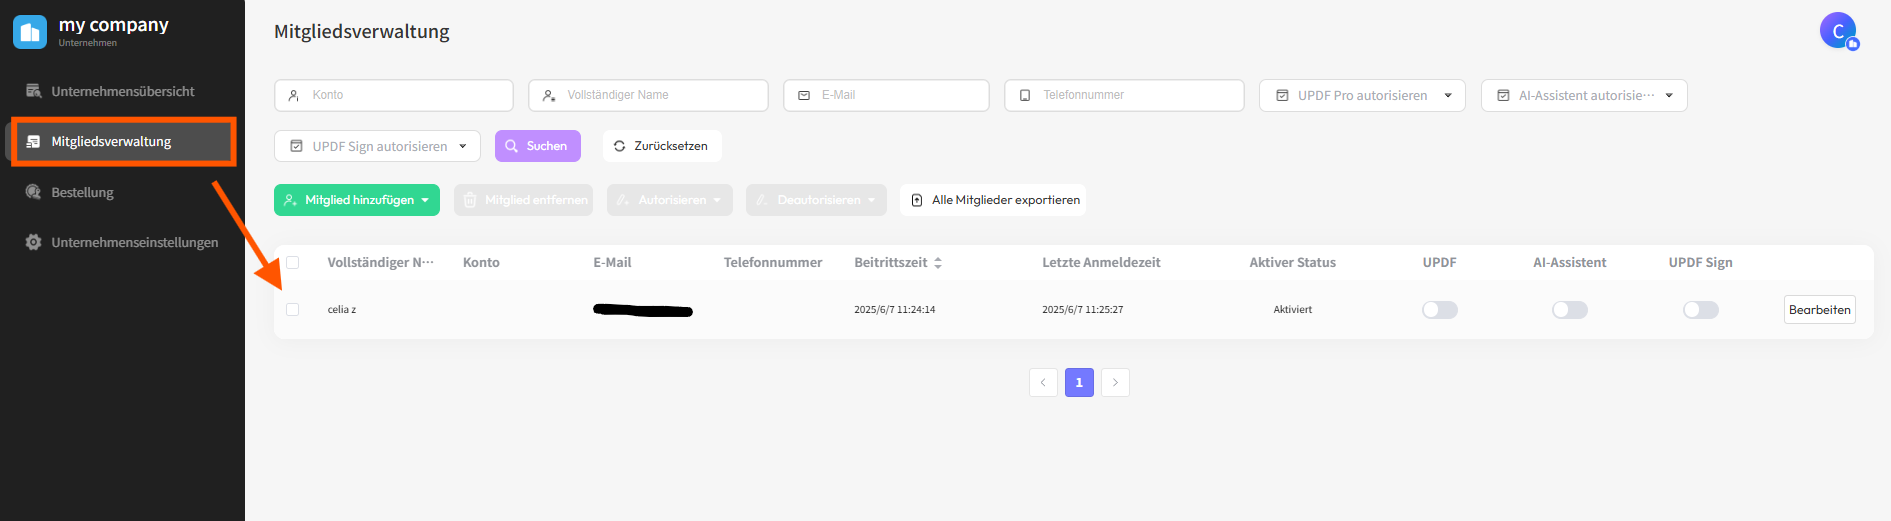Click the user icon in Konto field
Image resolution: width=1891 pixels, height=521 pixels.
click(294, 95)
